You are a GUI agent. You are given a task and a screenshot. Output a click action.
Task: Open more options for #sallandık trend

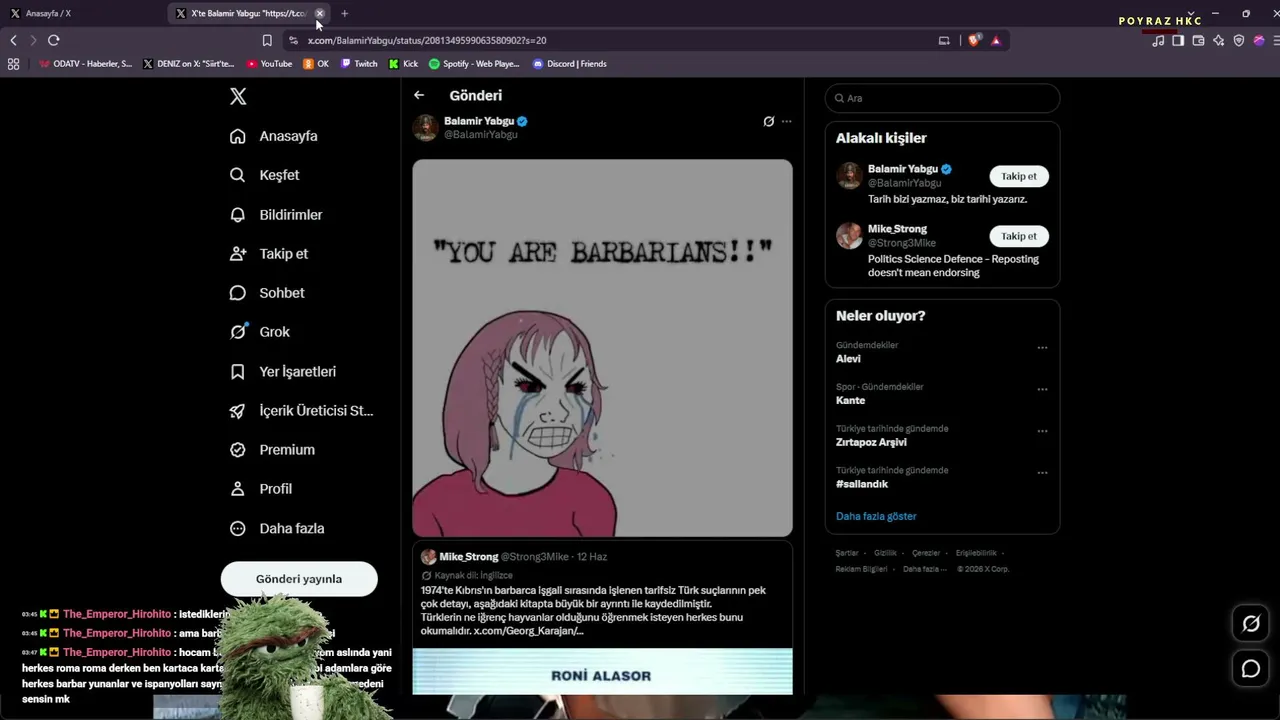pyautogui.click(x=1042, y=473)
